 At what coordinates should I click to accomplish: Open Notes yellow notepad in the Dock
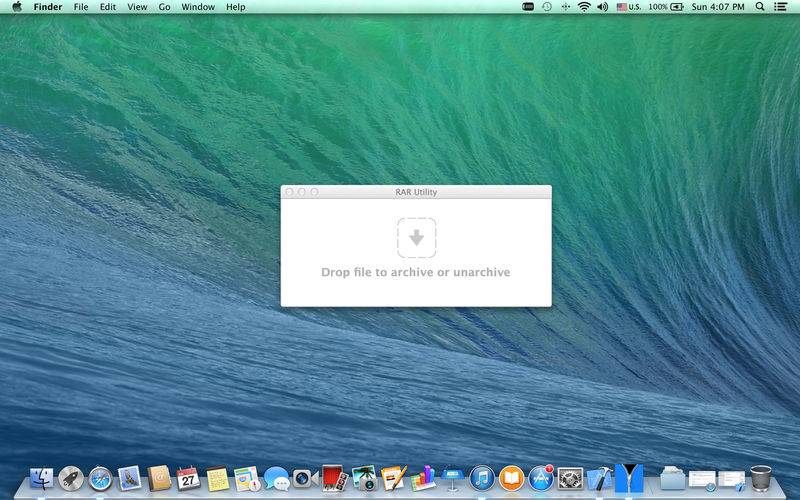(x=218, y=479)
